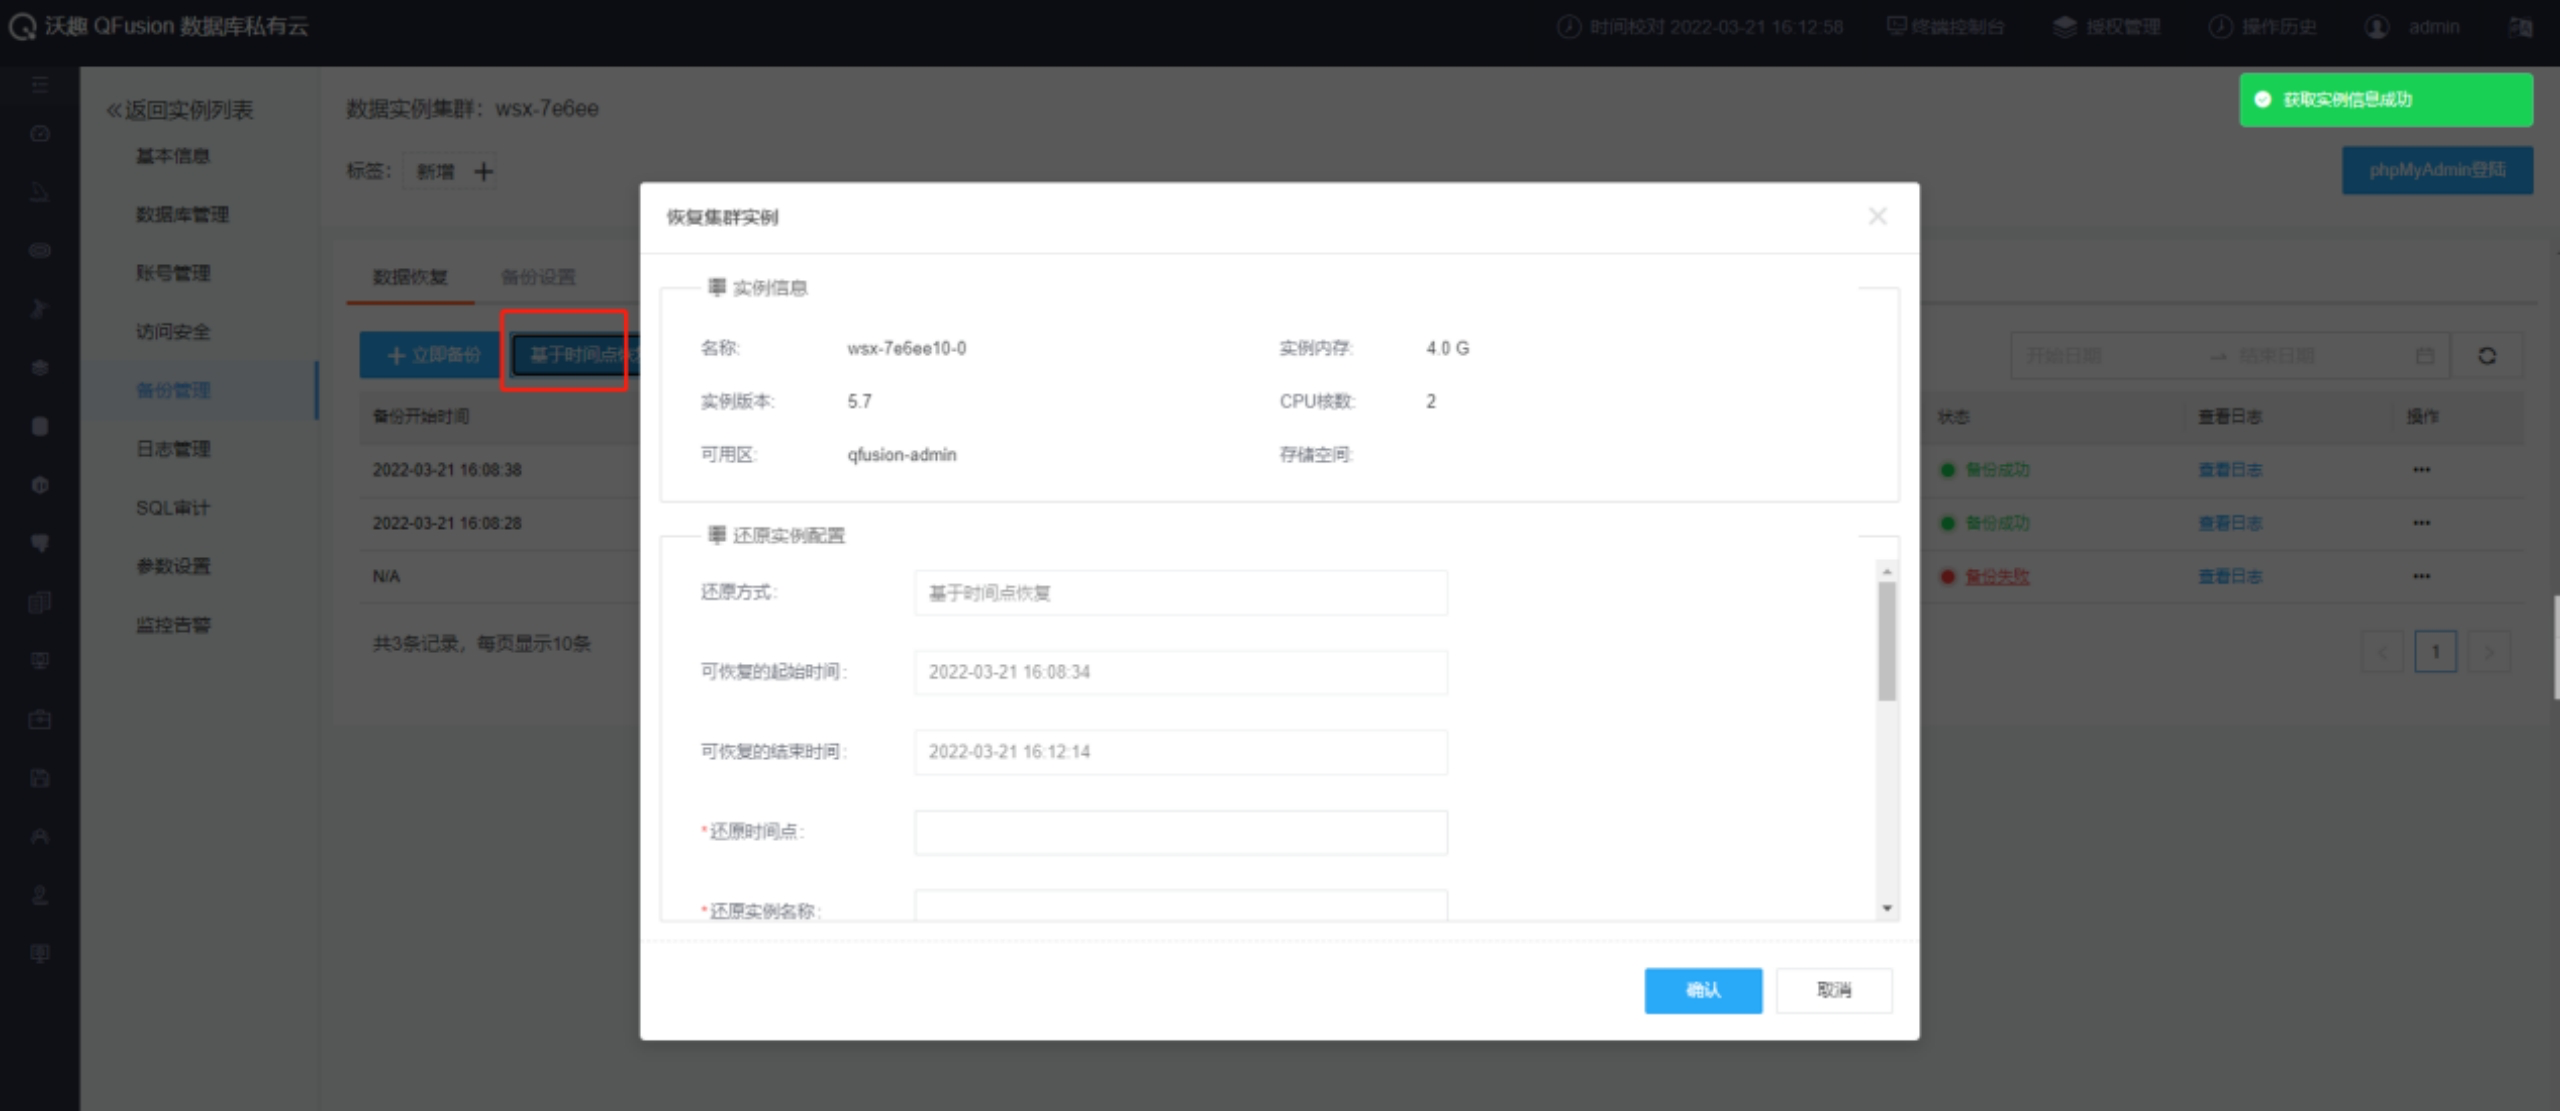Click the language switch icon at top right
The height and width of the screenshot is (1111, 2560).
point(2520,27)
